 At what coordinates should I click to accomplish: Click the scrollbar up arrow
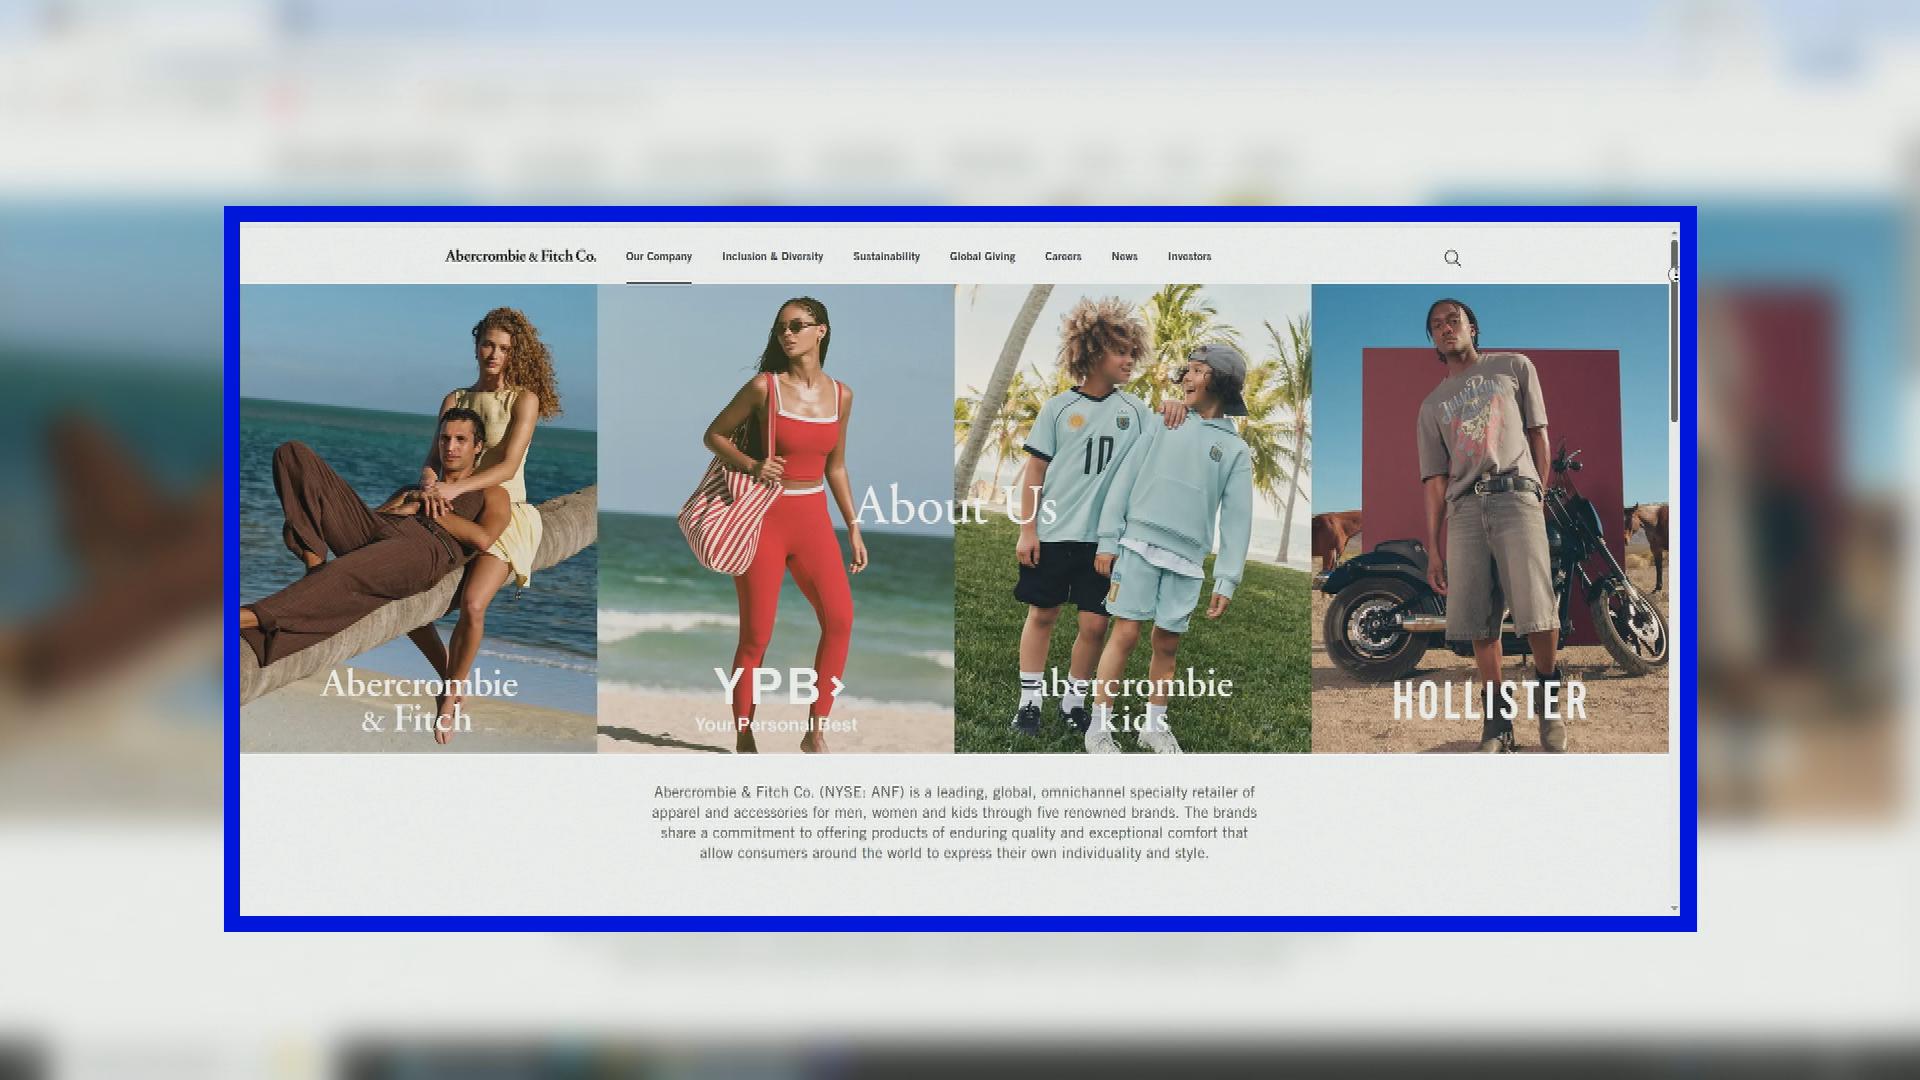click(x=1674, y=232)
